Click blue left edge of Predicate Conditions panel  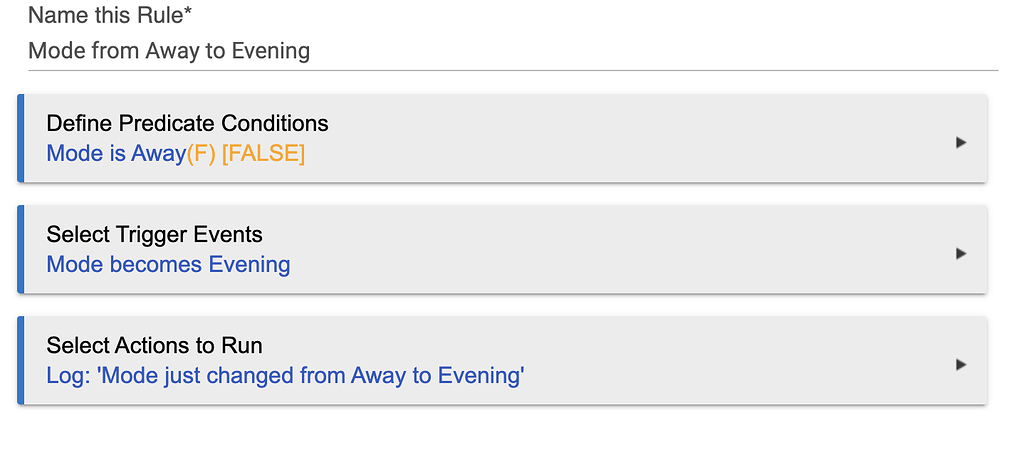(20, 139)
